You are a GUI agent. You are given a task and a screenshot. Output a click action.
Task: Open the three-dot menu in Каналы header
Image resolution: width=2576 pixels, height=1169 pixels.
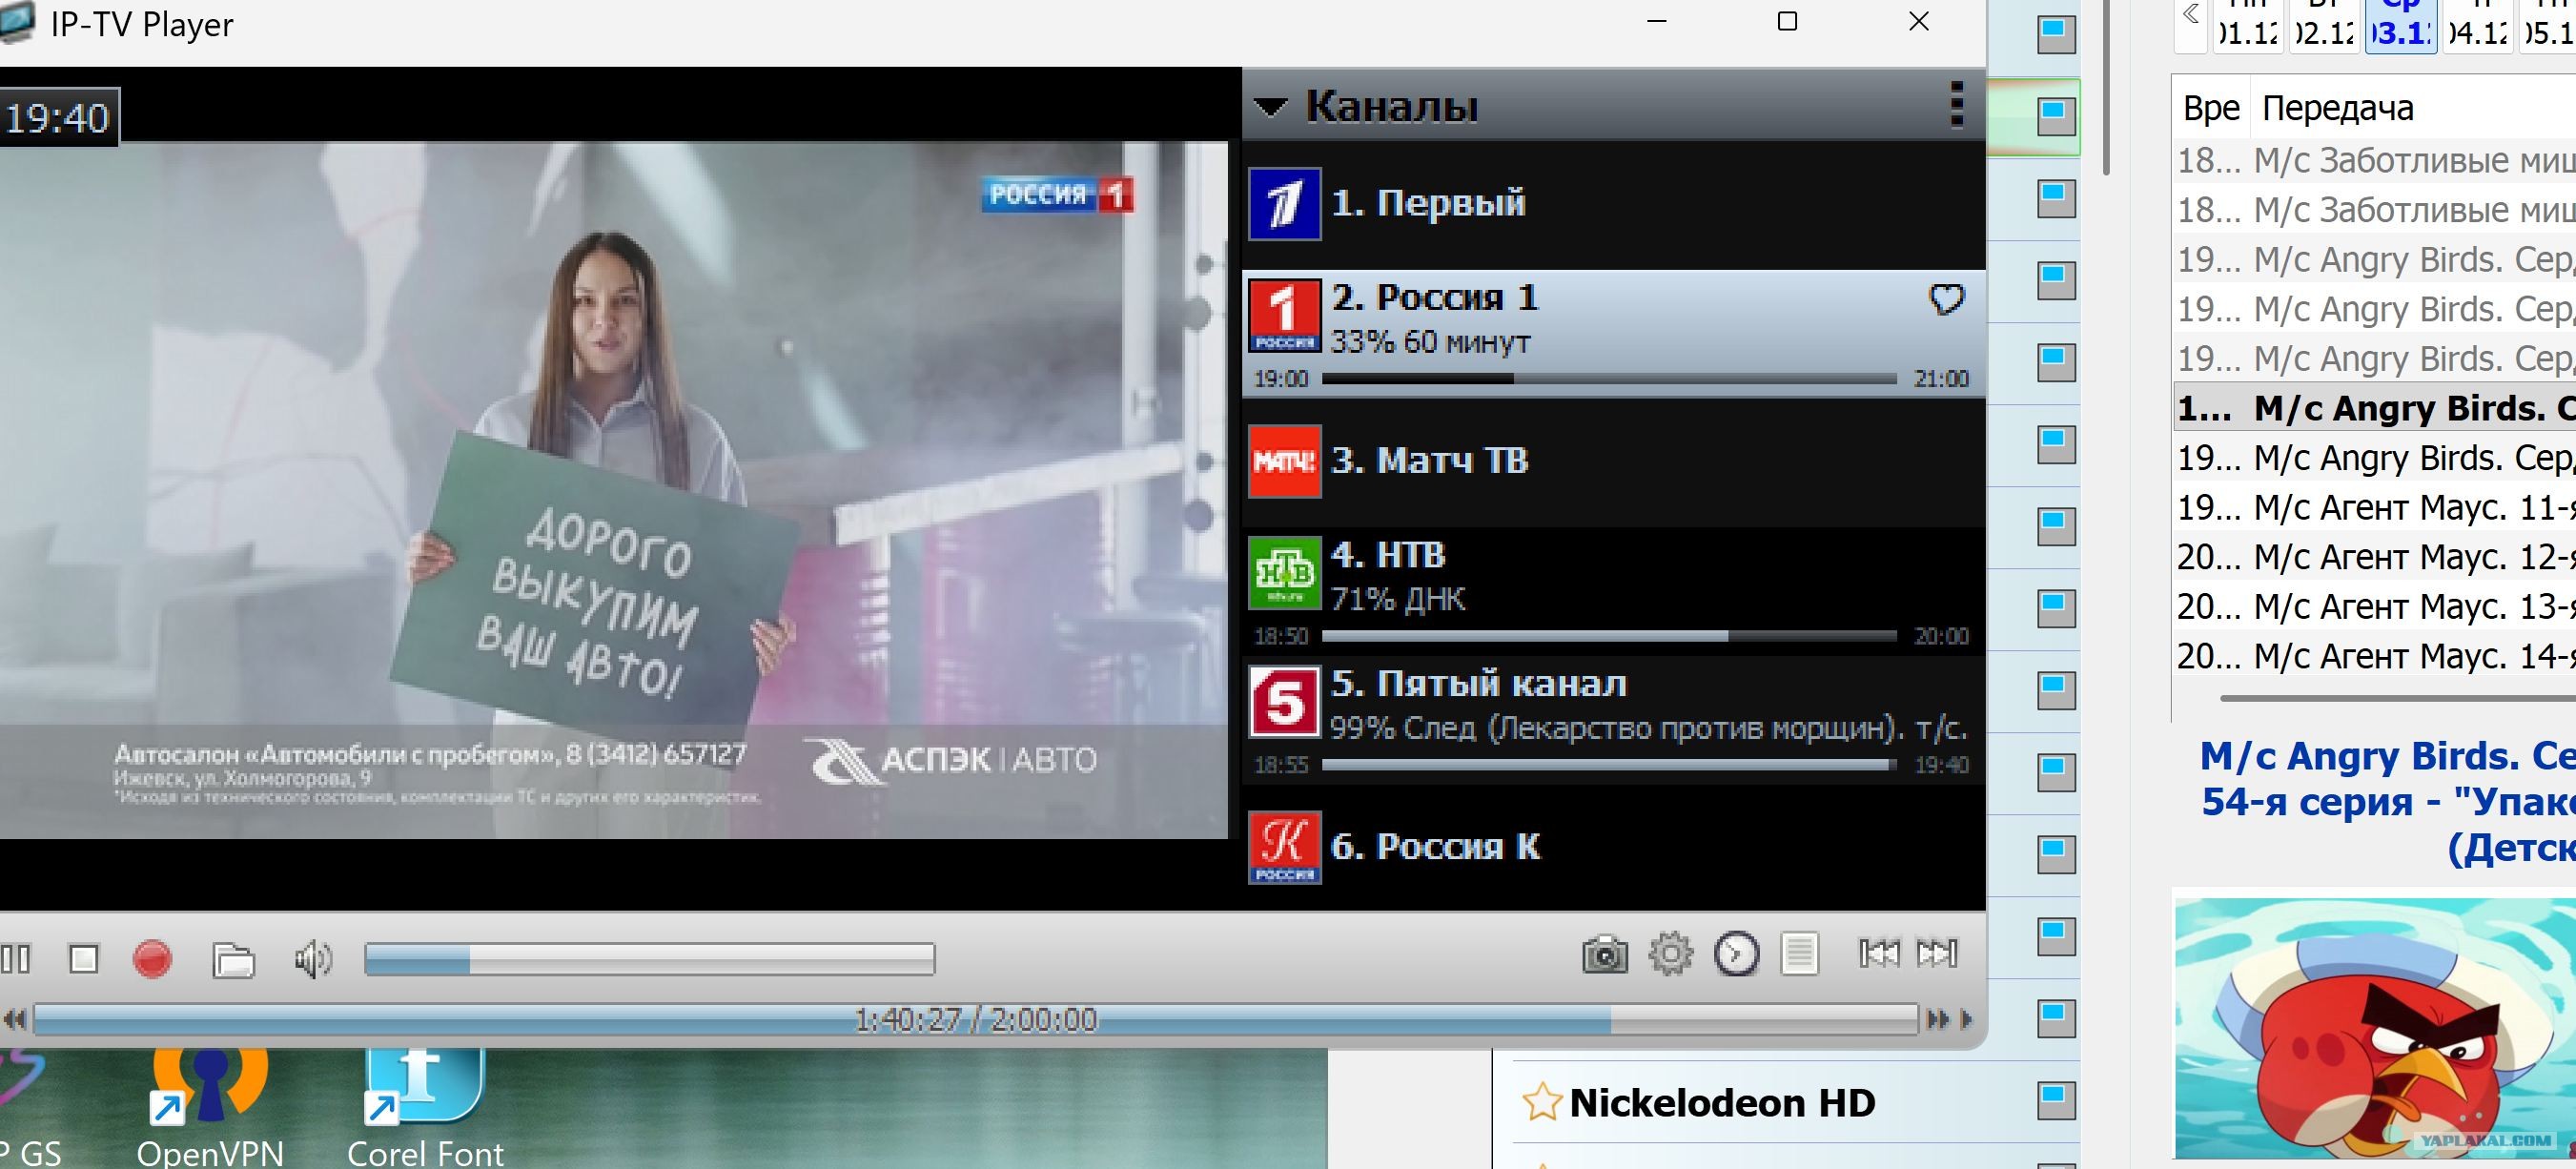1957,105
